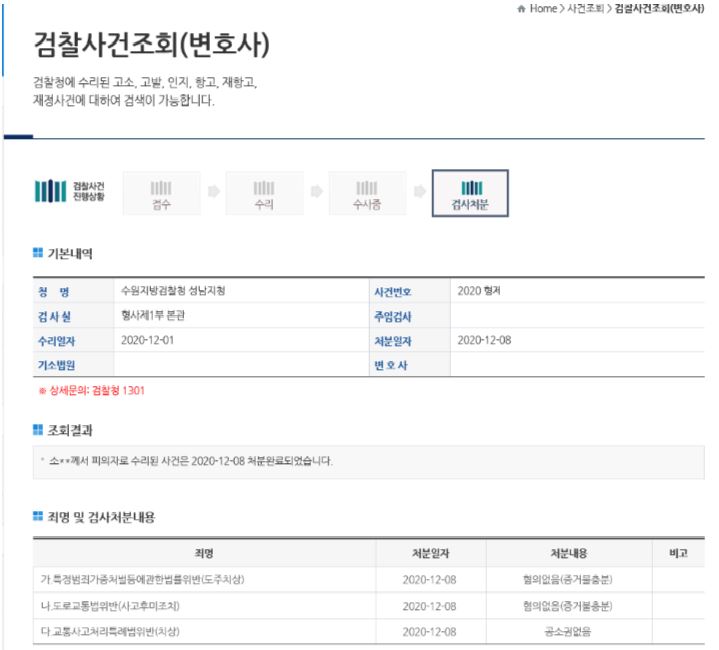719x650 pixels.
Task: Click the 사건번호 field label
Action: point(393,292)
